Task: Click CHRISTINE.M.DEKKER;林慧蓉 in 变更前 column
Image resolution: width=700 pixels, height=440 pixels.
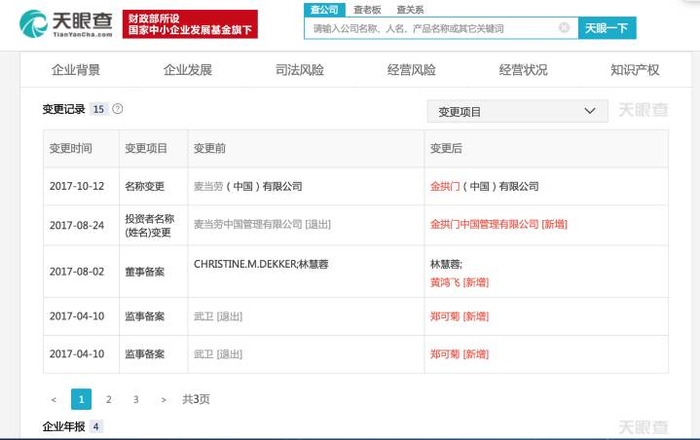Action: pyautogui.click(x=261, y=264)
